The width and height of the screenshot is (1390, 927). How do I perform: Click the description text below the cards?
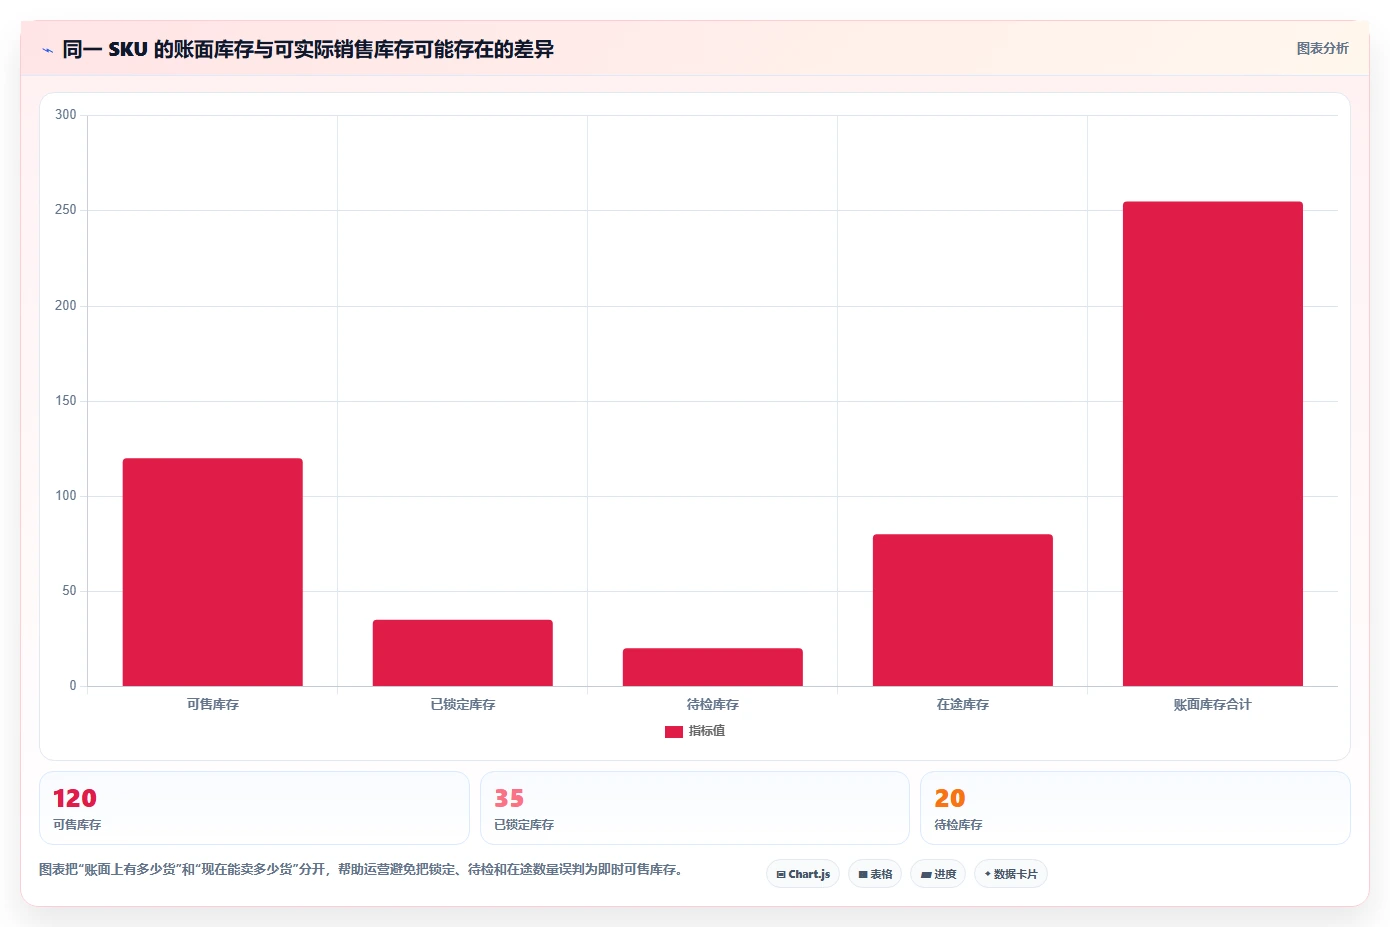click(363, 870)
